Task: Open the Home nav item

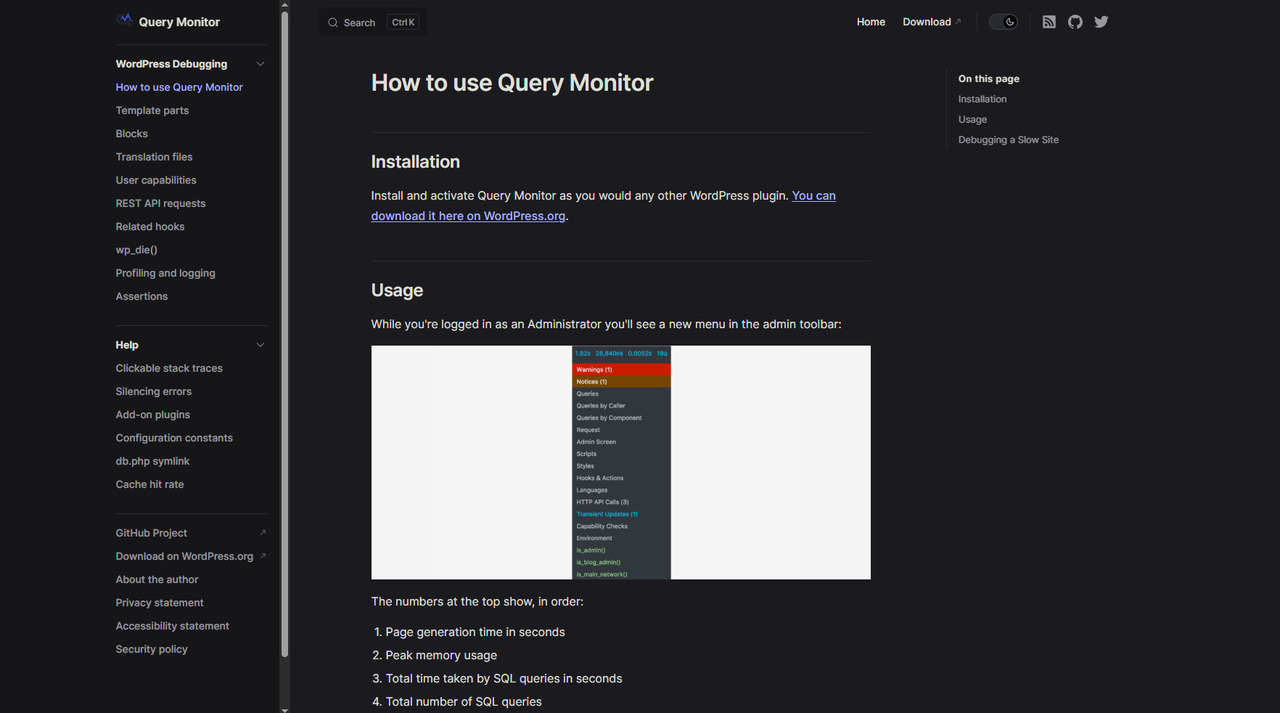Action: tap(871, 22)
